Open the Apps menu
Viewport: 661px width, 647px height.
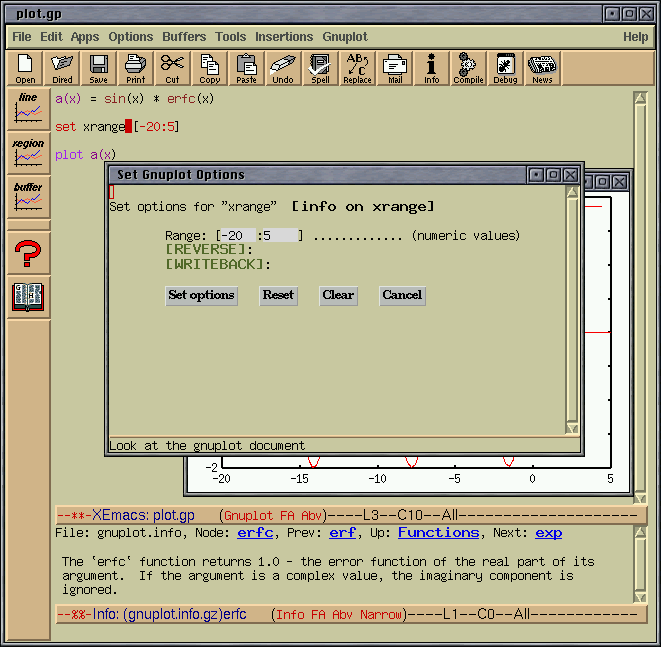point(85,37)
